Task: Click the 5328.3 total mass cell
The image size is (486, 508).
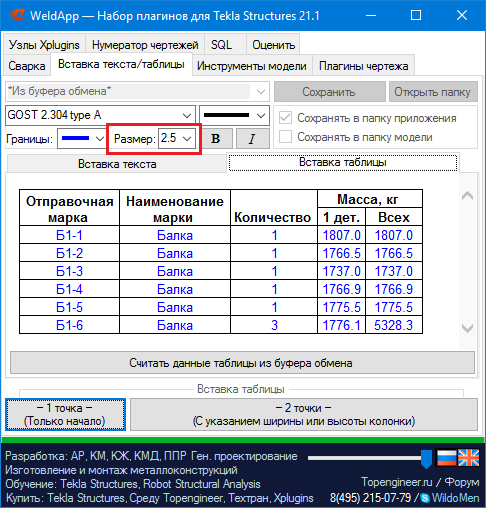Action: (394, 325)
